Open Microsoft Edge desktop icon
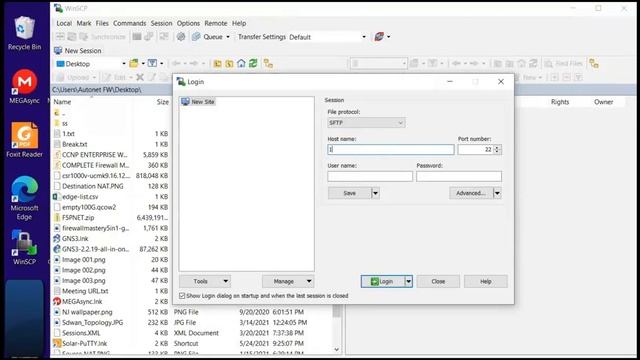 coord(24,198)
